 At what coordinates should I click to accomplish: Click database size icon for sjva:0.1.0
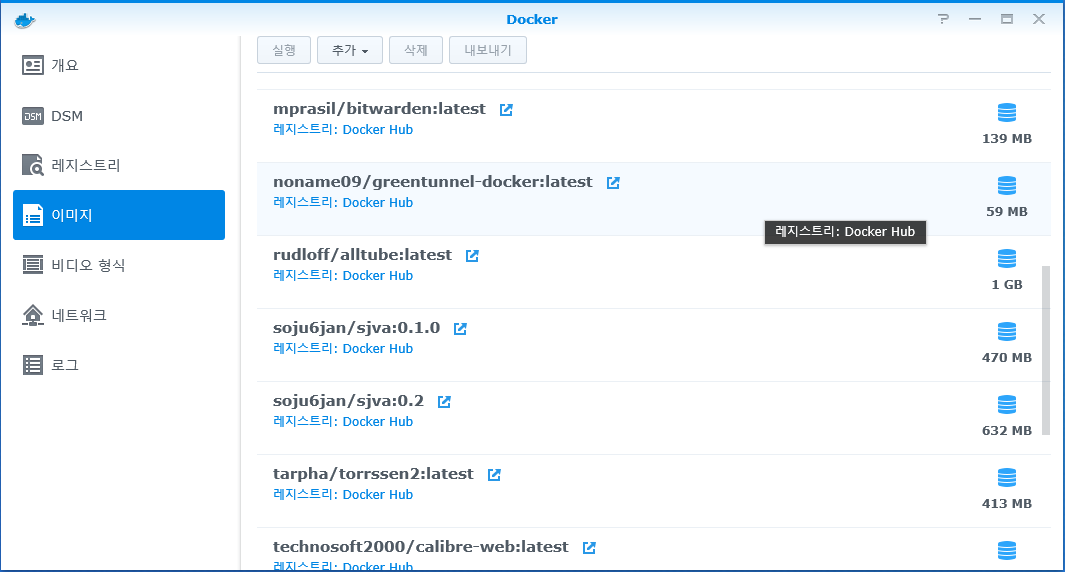tap(1007, 332)
